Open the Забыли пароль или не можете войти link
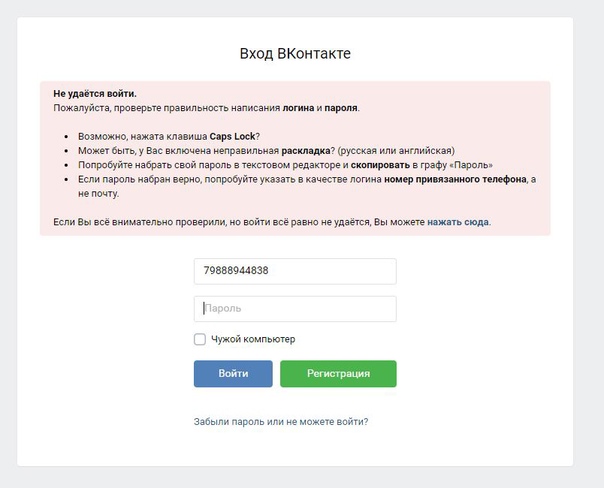The height and width of the screenshot is (488, 604). pyautogui.click(x=281, y=422)
